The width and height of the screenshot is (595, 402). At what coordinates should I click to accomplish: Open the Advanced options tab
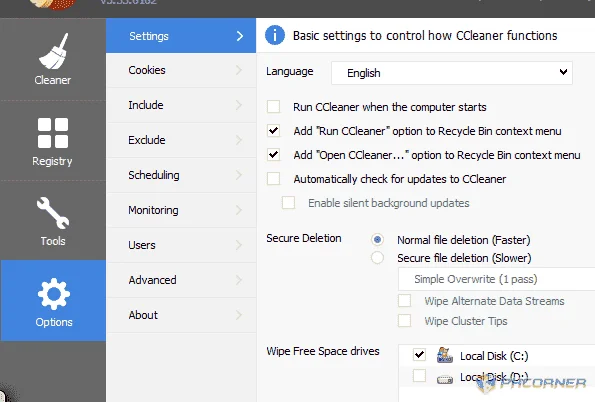point(181,280)
